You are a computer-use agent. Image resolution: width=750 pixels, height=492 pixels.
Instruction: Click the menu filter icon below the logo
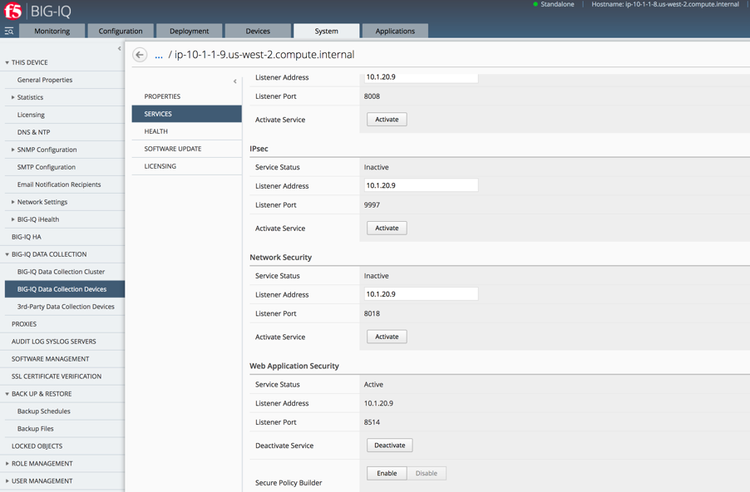[8, 31]
